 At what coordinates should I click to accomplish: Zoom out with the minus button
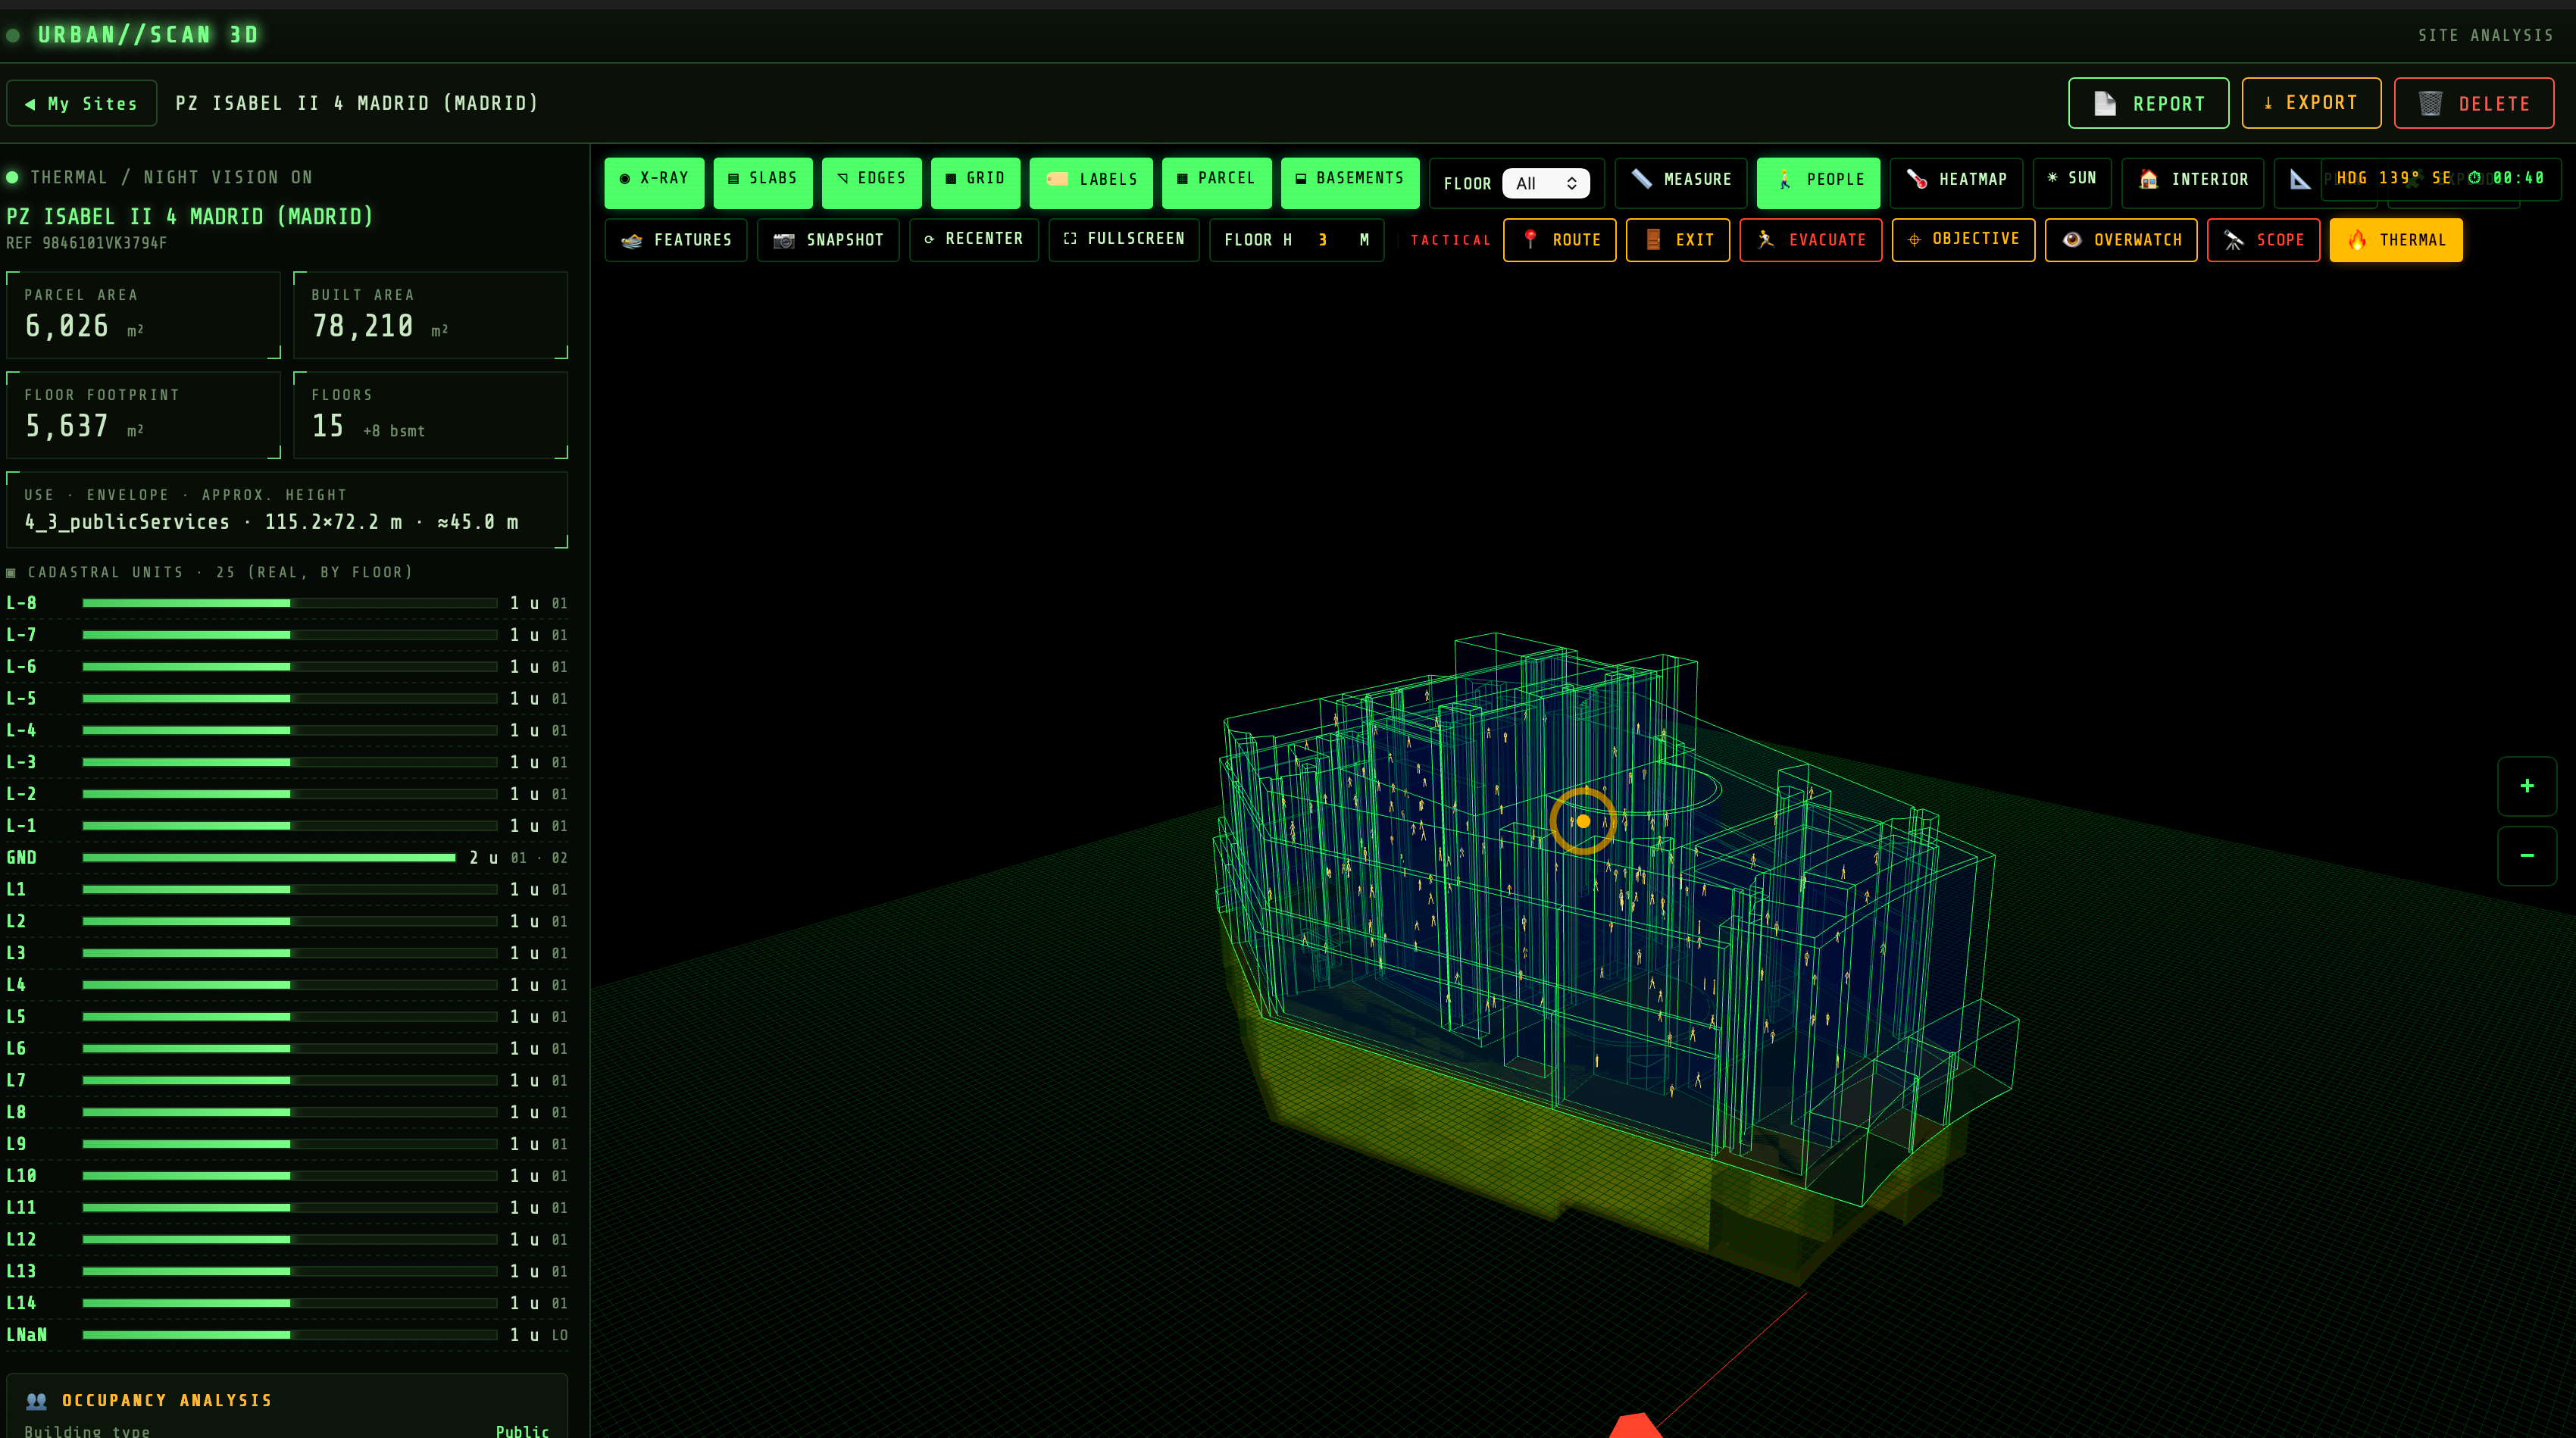pyautogui.click(x=2526, y=856)
